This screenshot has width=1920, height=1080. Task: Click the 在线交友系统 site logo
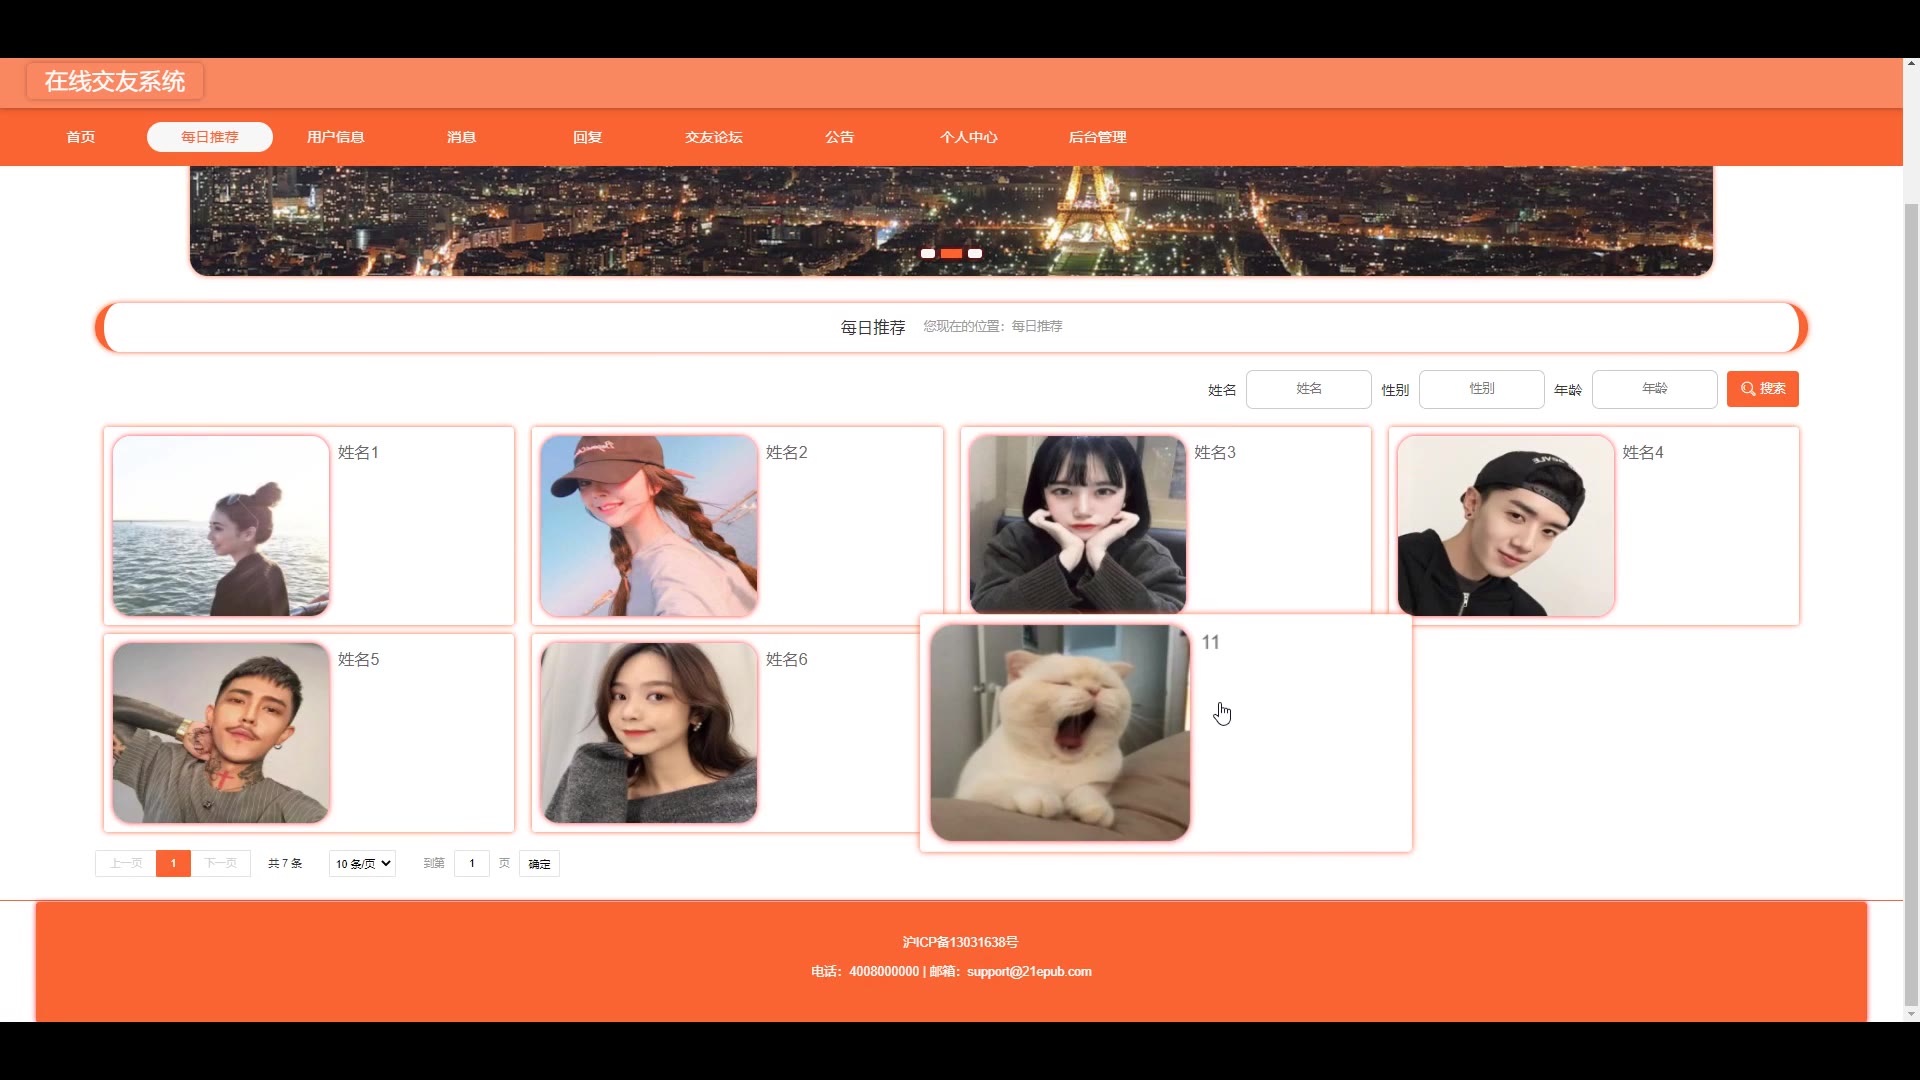pyautogui.click(x=115, y=81)
